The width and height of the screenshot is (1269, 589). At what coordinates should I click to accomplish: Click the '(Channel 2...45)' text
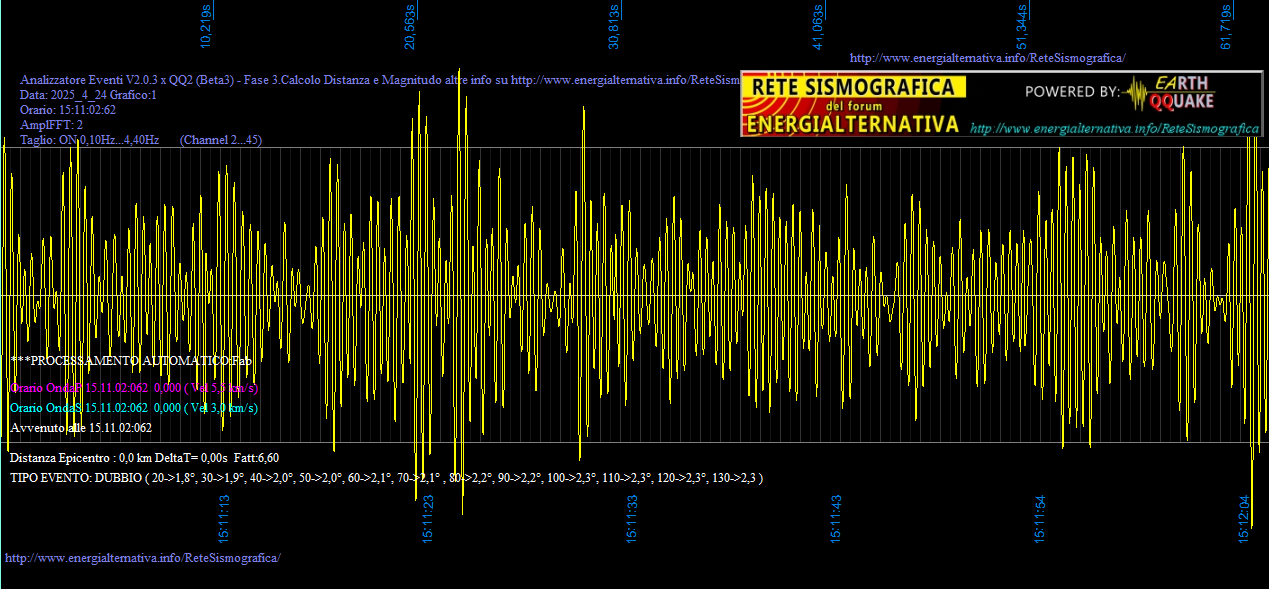click(x=221, y=140)
